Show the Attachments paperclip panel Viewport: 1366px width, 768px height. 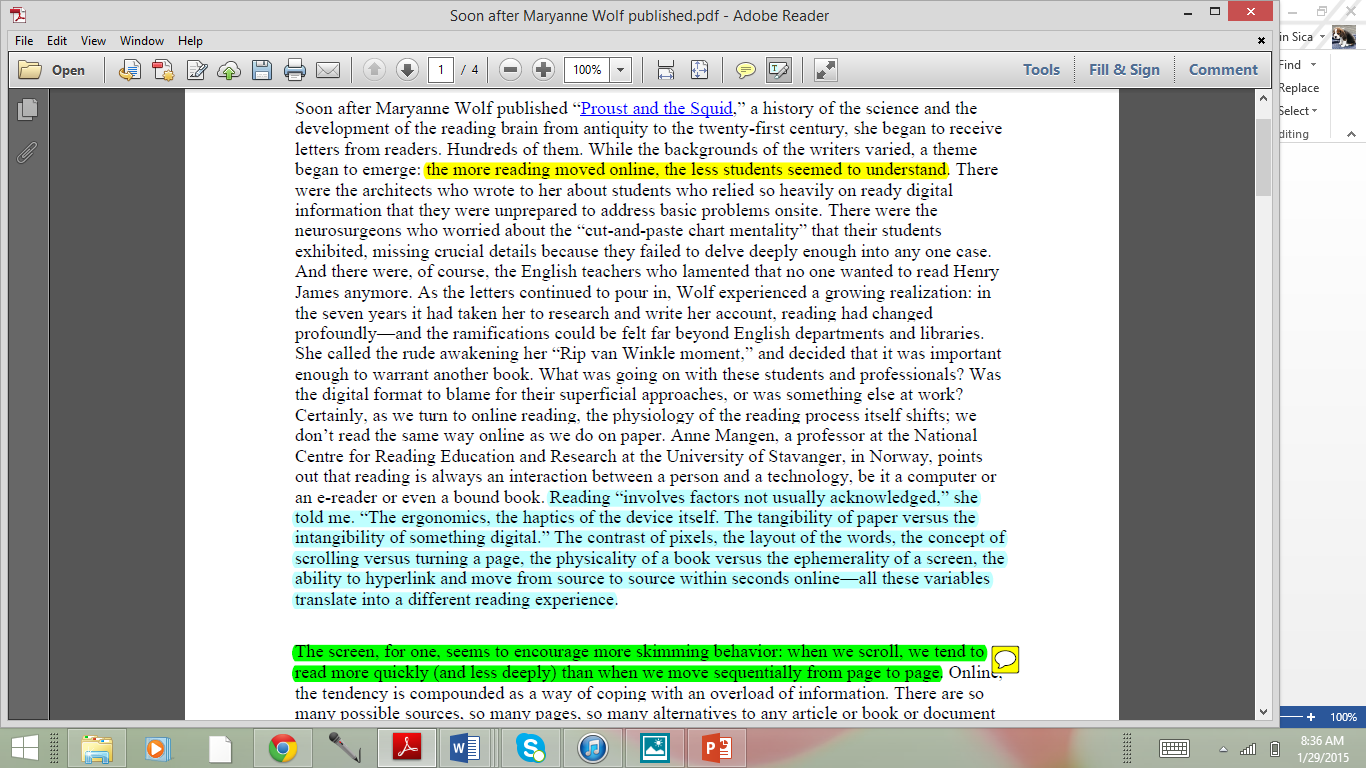click(27, 153)
